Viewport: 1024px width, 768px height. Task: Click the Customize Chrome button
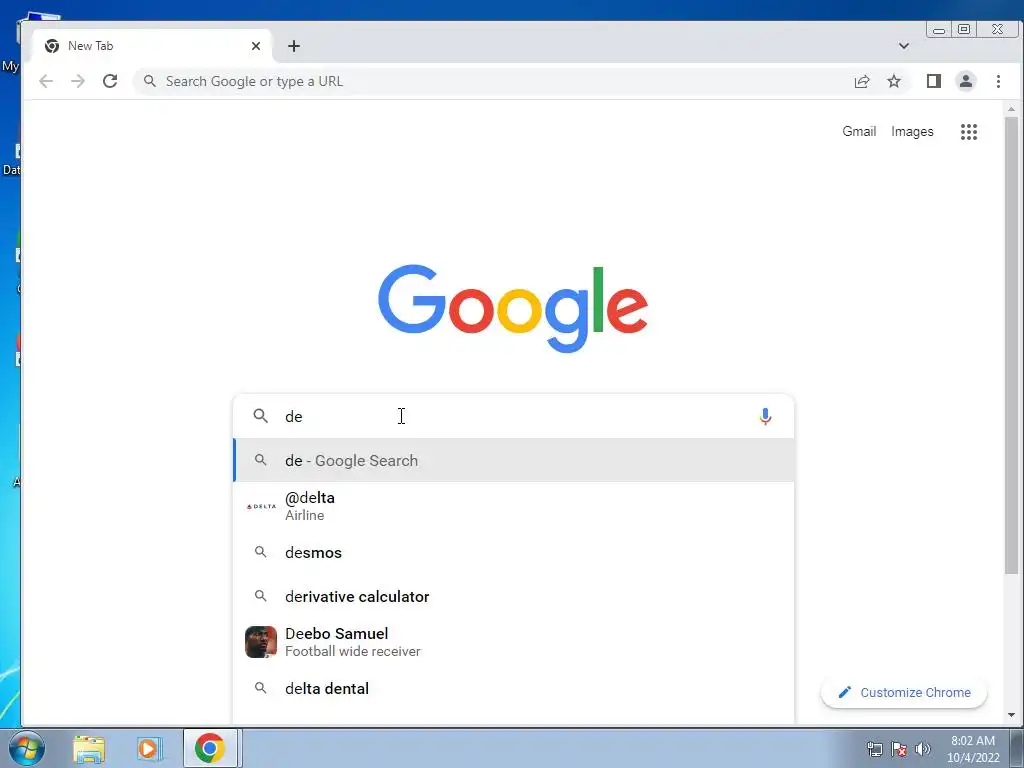(904, 692)
